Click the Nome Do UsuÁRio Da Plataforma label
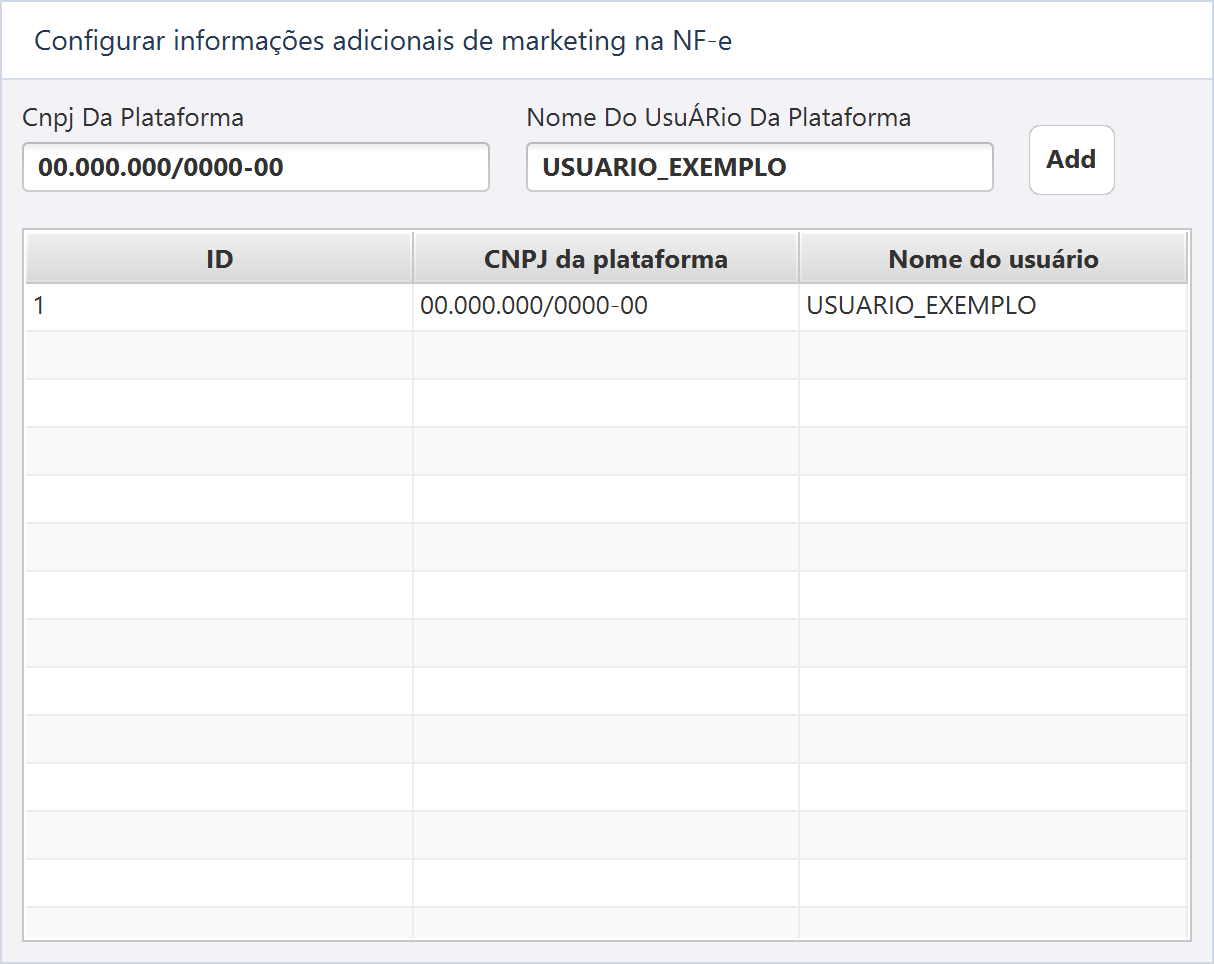 tap(719, 117)
